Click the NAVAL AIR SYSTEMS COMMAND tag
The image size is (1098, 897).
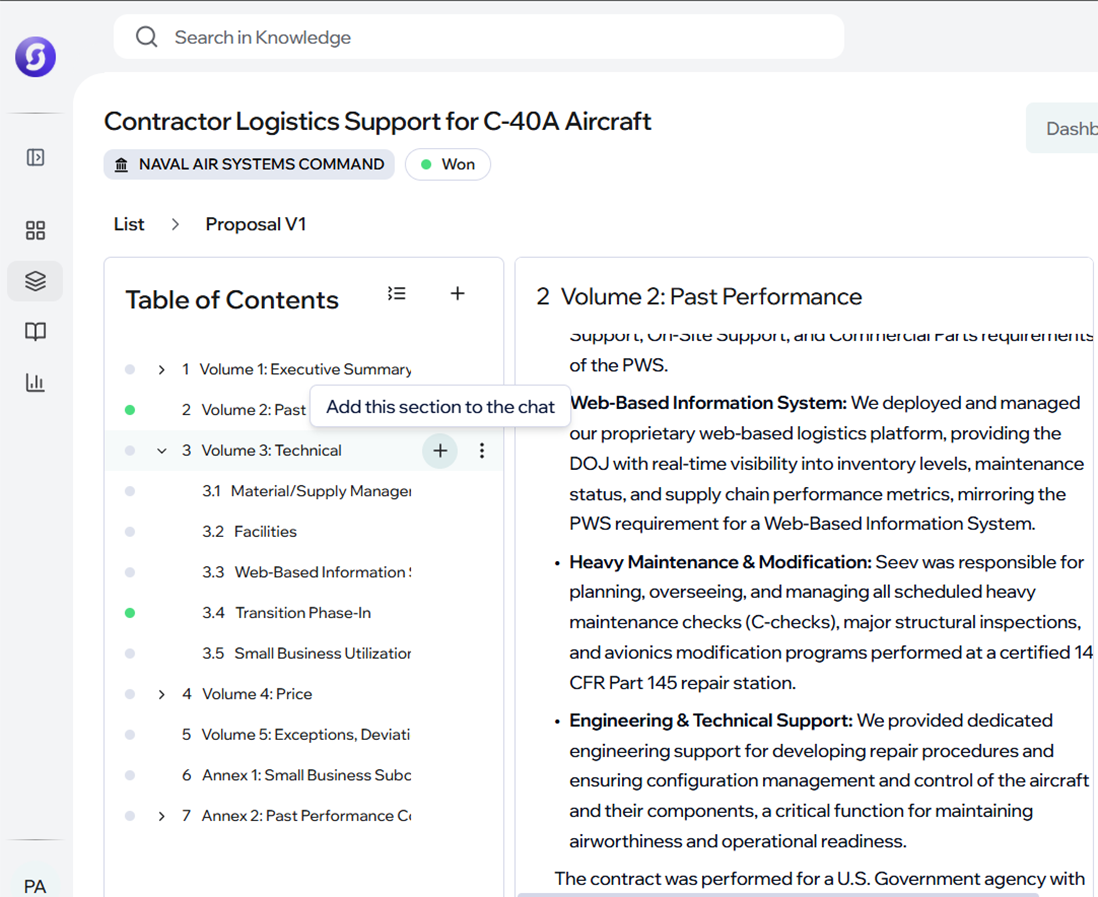[249, 165]
